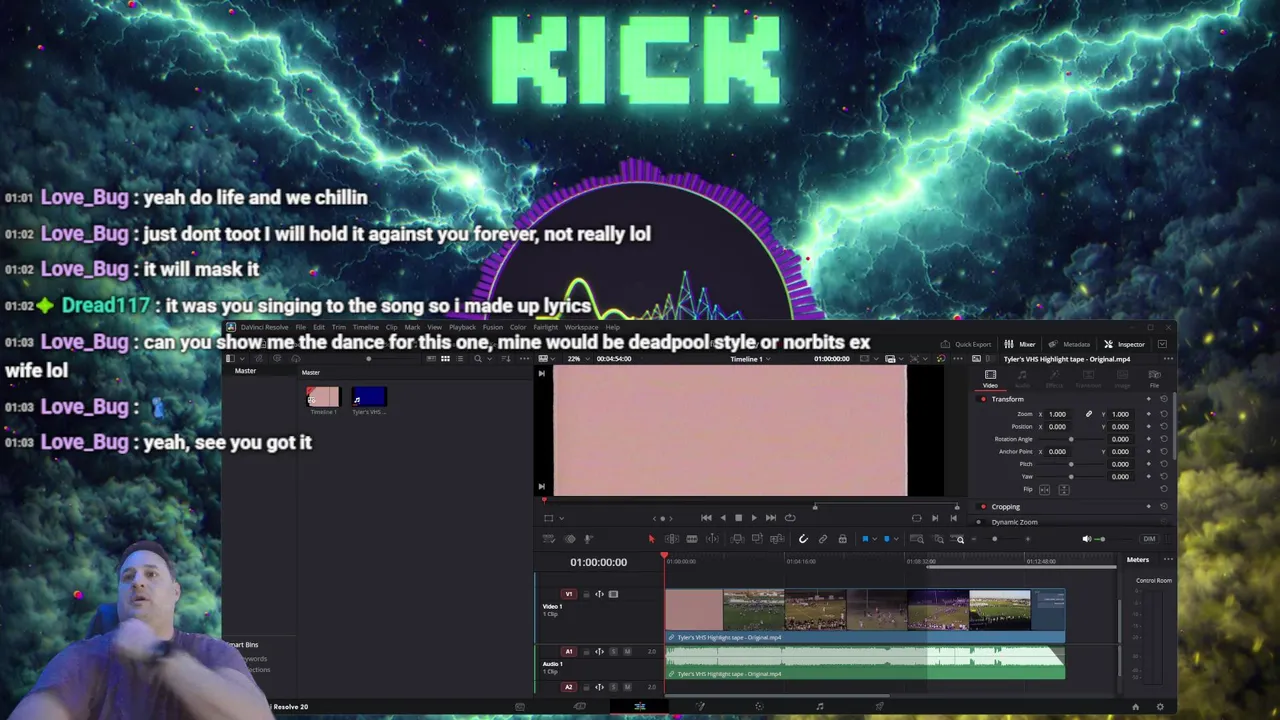
Task: Open the Master bin in sidebar
Action: click(245, 371)
